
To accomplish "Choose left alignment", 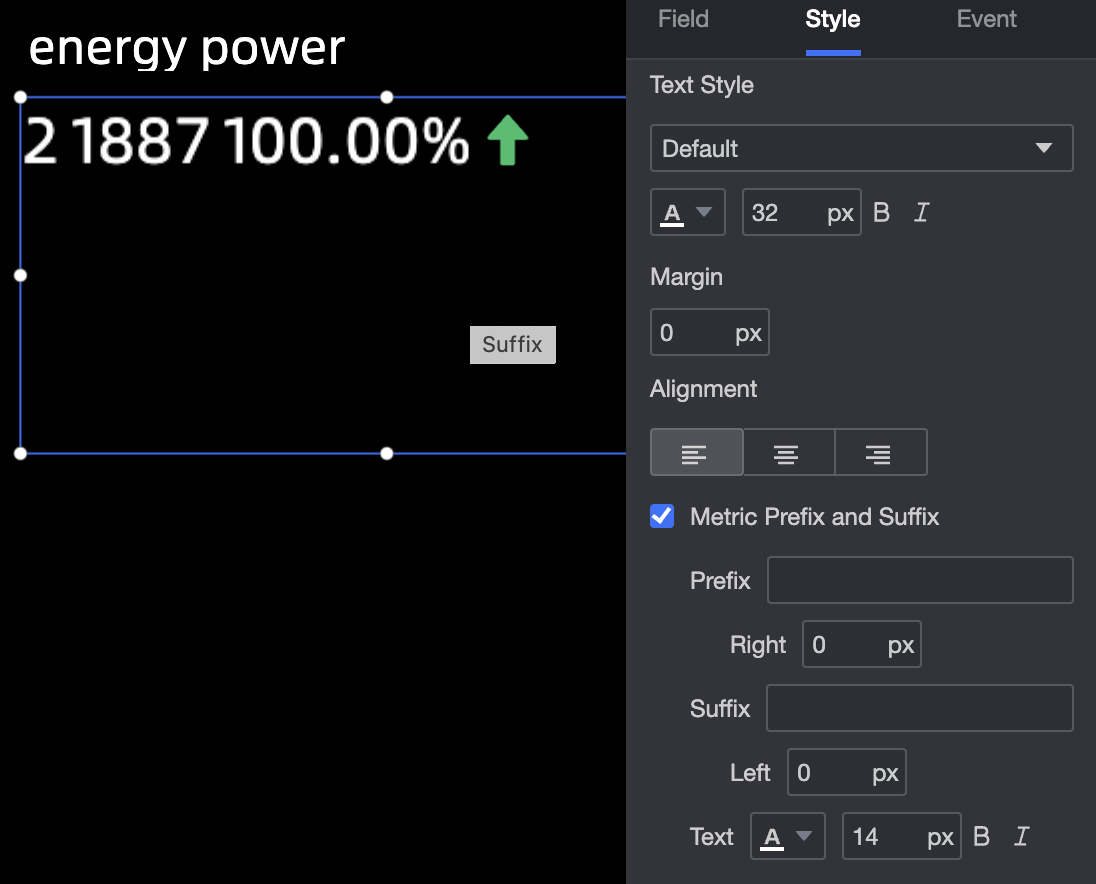I will click(x=696, y=452).
